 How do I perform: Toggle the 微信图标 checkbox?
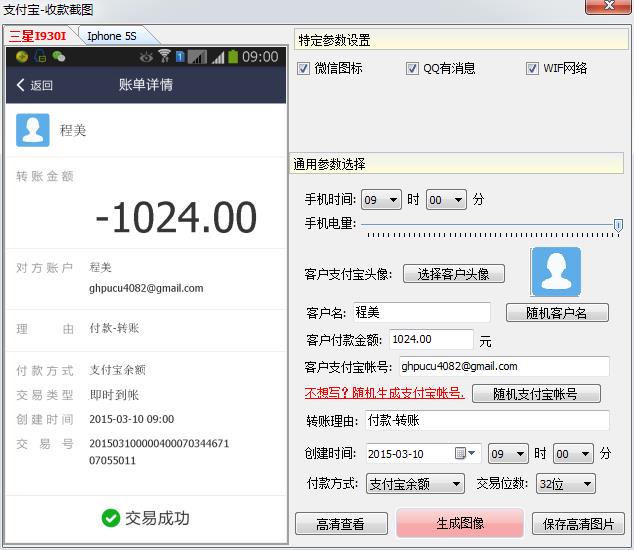point(304,69)
